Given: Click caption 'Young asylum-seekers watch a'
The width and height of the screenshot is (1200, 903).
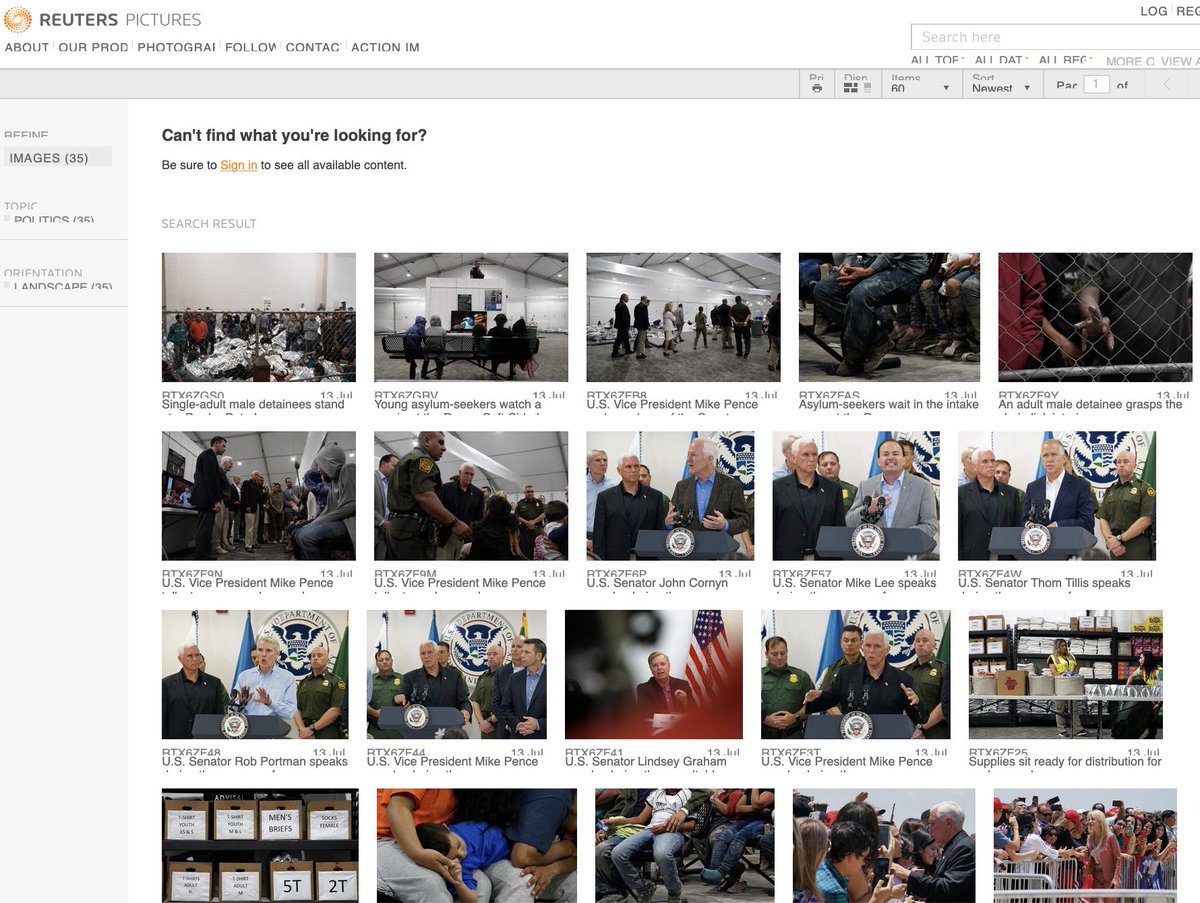Looking at the screenshot, I should pyautogui.click(x=458, y=404).
